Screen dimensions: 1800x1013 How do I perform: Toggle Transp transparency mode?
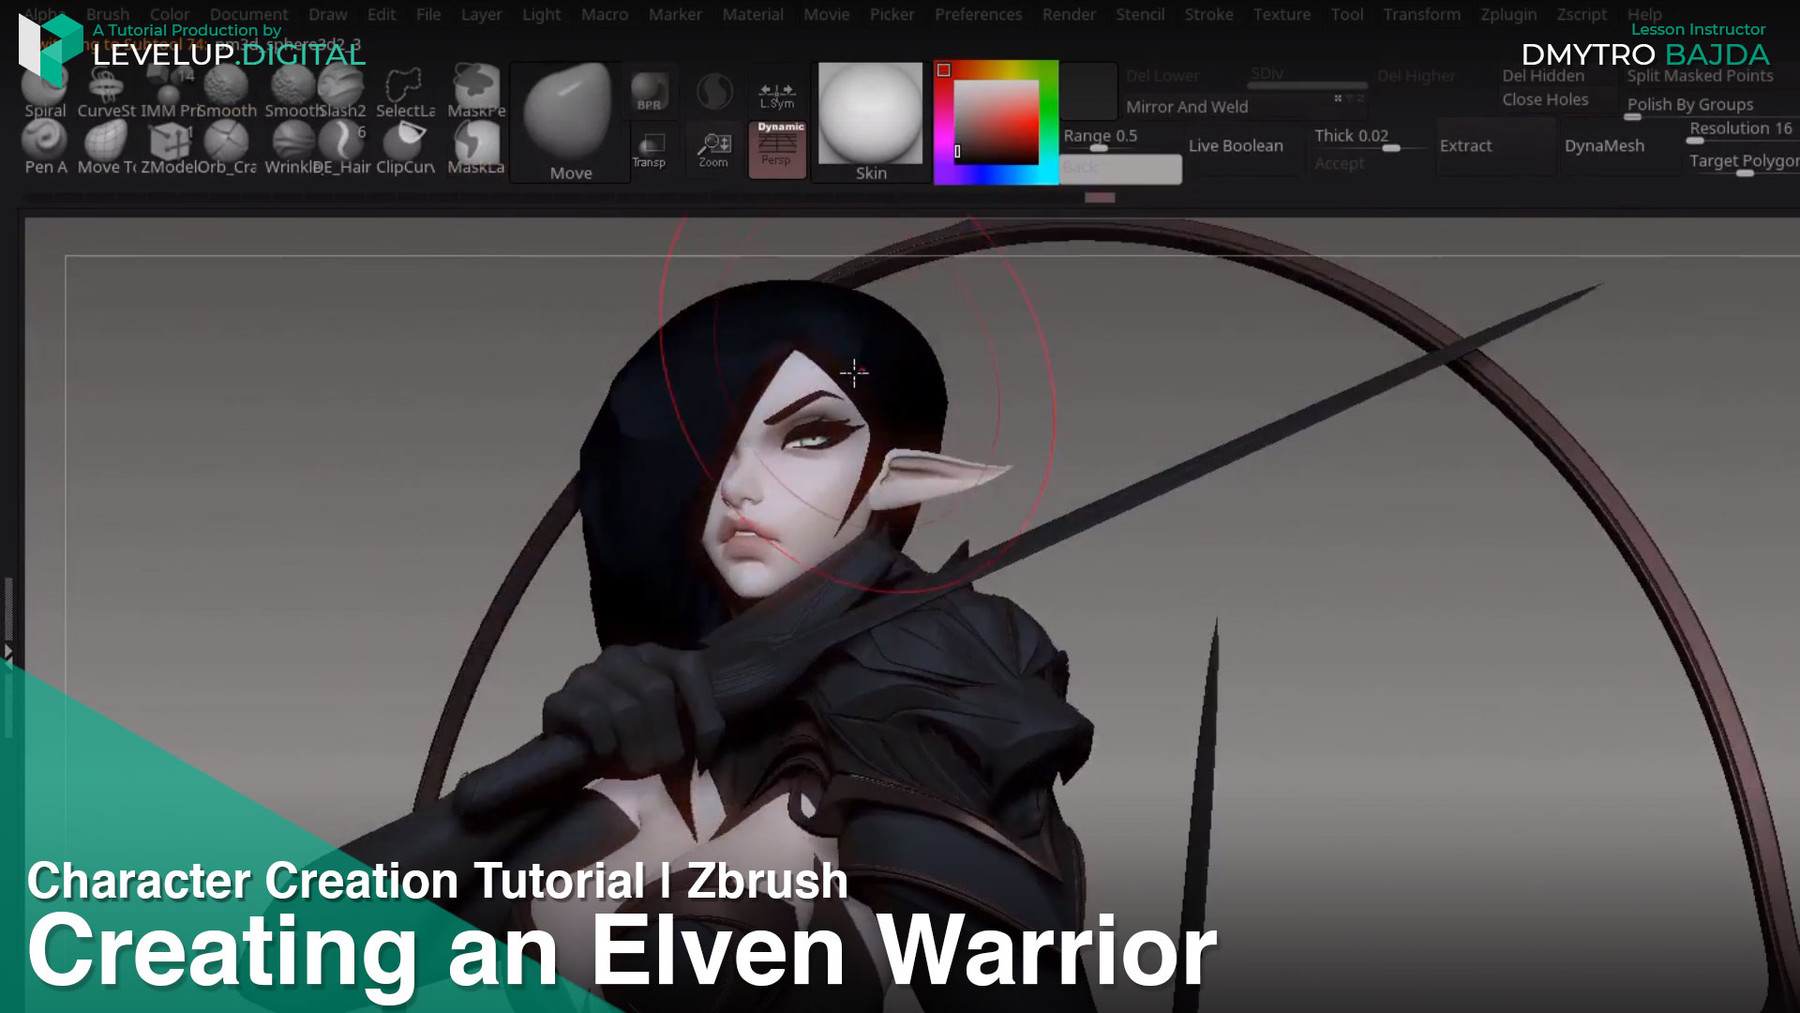pos(649,151)
